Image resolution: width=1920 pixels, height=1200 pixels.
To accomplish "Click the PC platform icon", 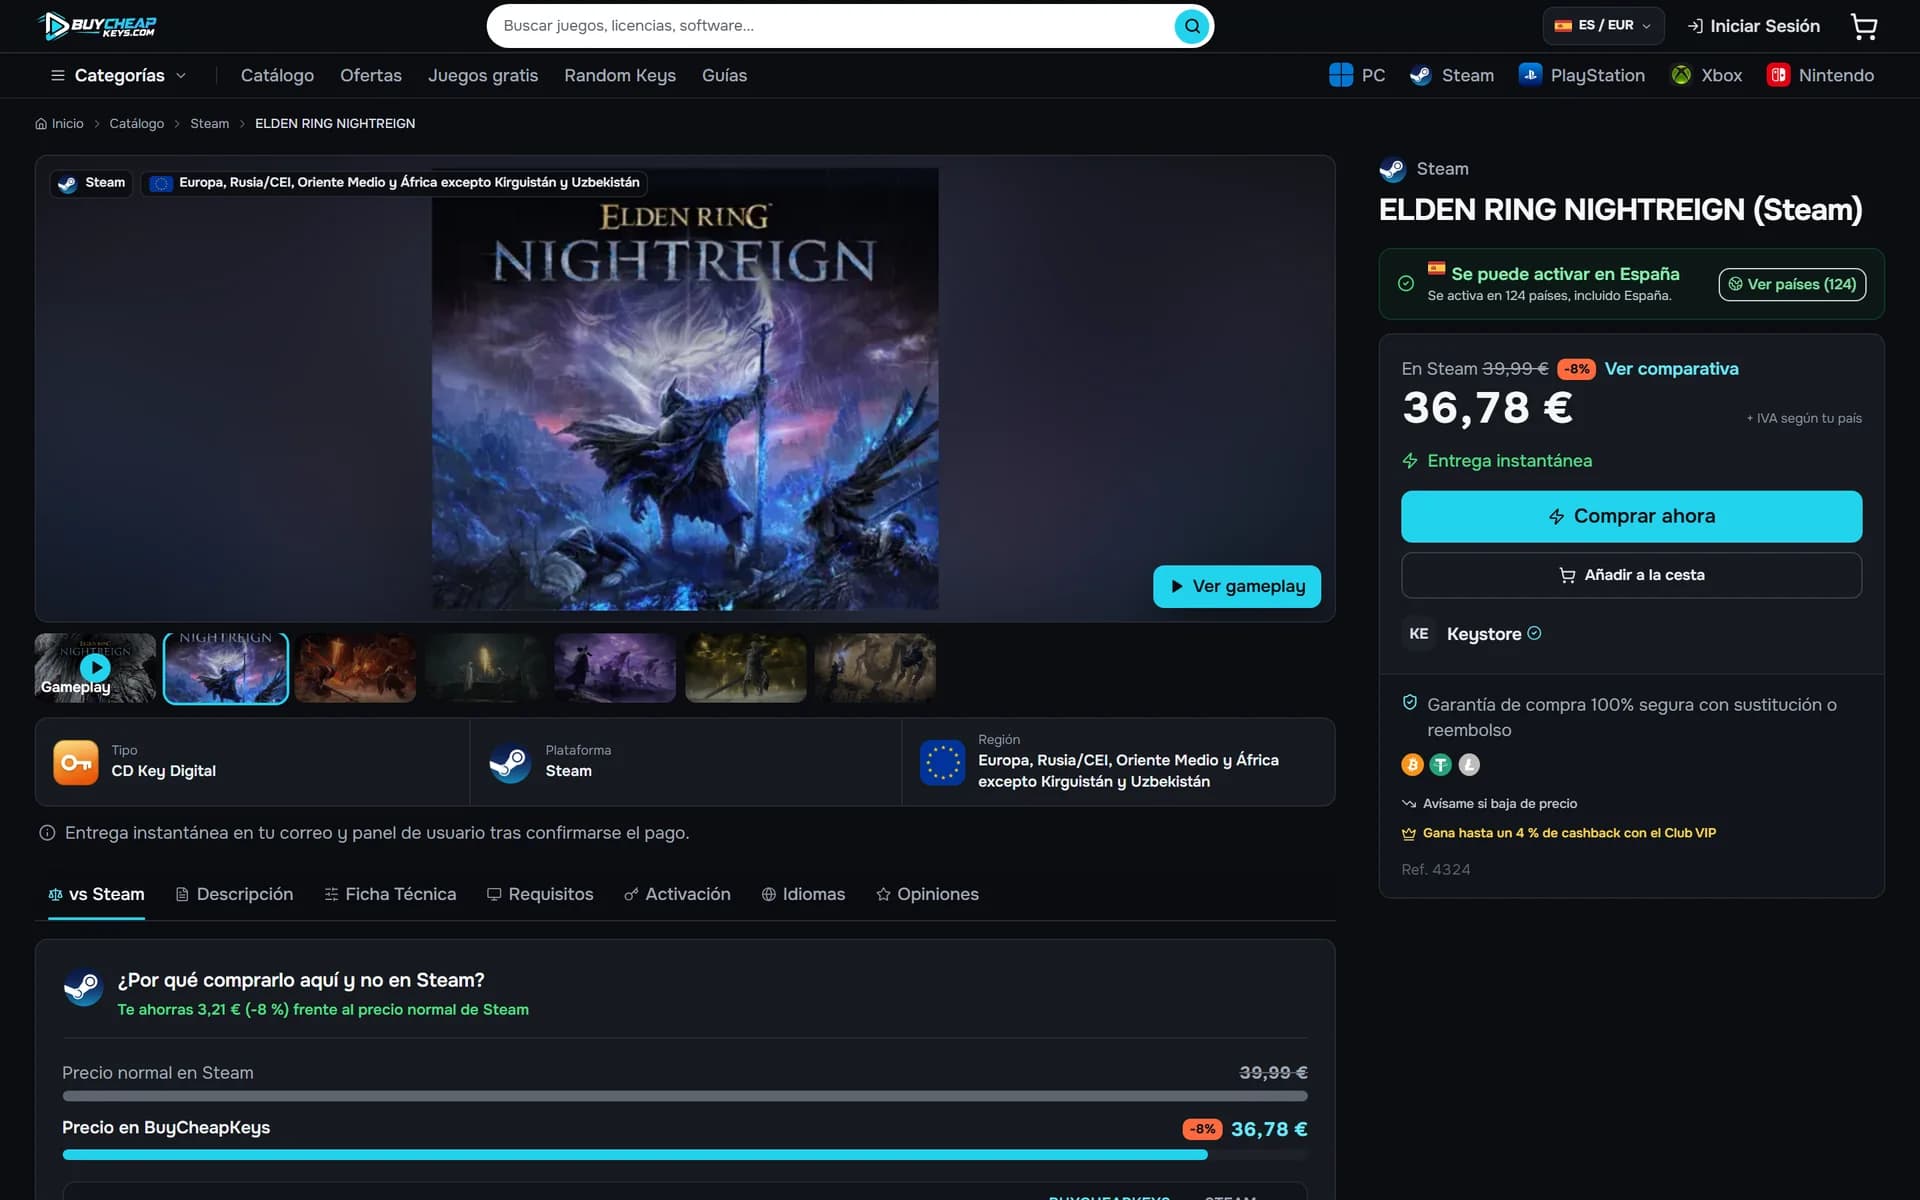I will (1340, 75).
